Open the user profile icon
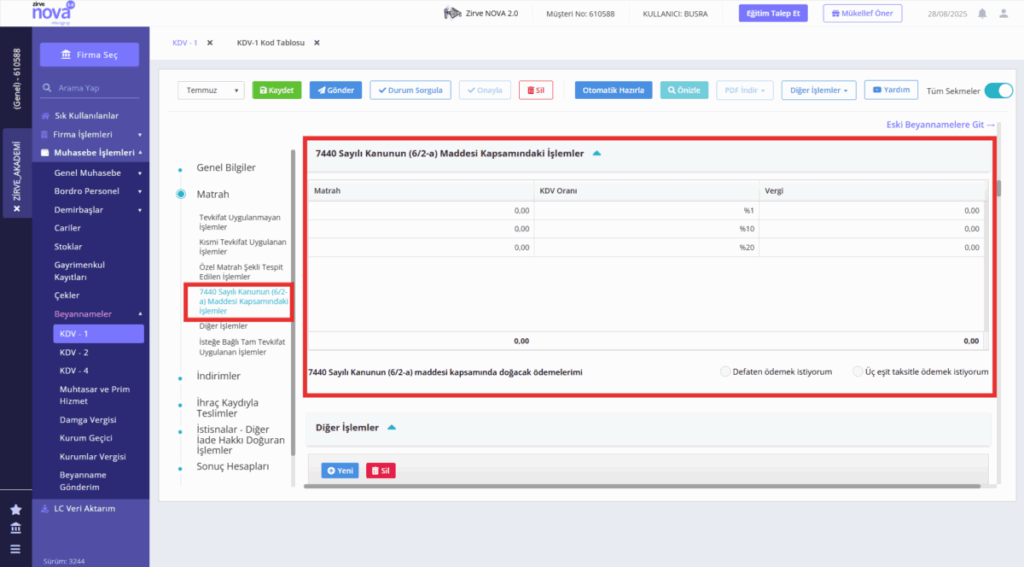The image size is (1024, 567). point(1004,14)
